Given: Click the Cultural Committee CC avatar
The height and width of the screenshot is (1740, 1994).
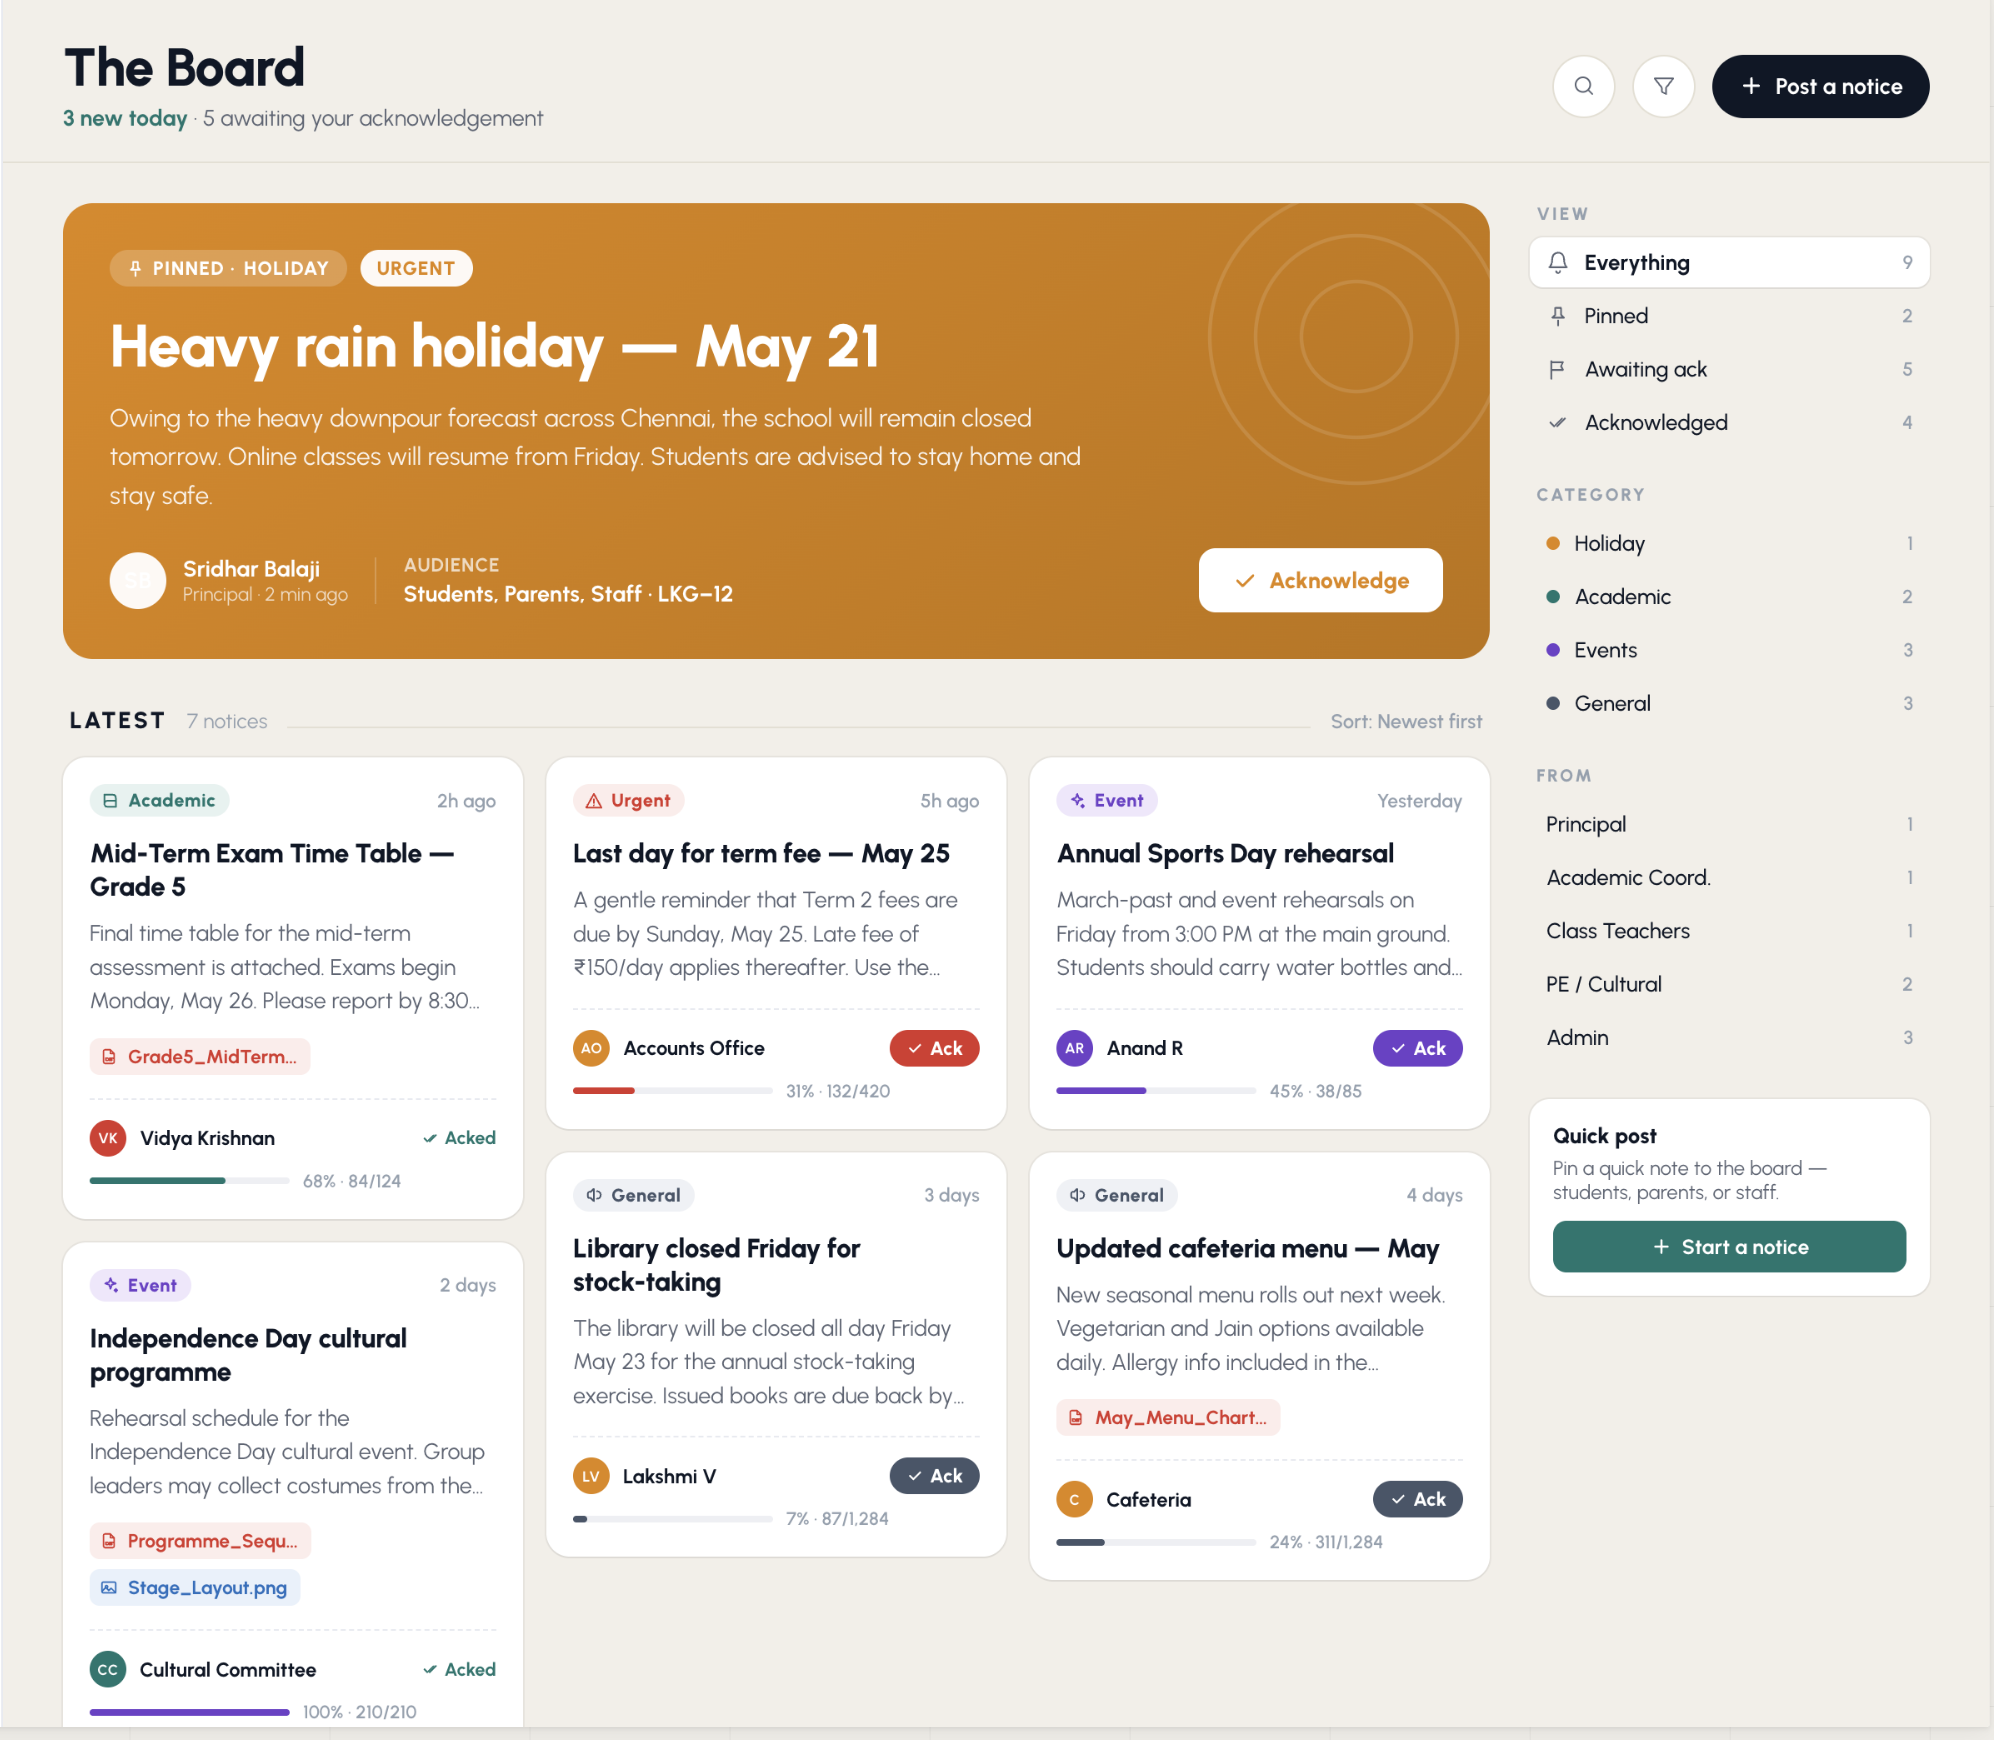Looking at the screenshot, I should click(x=108, y=1669).
